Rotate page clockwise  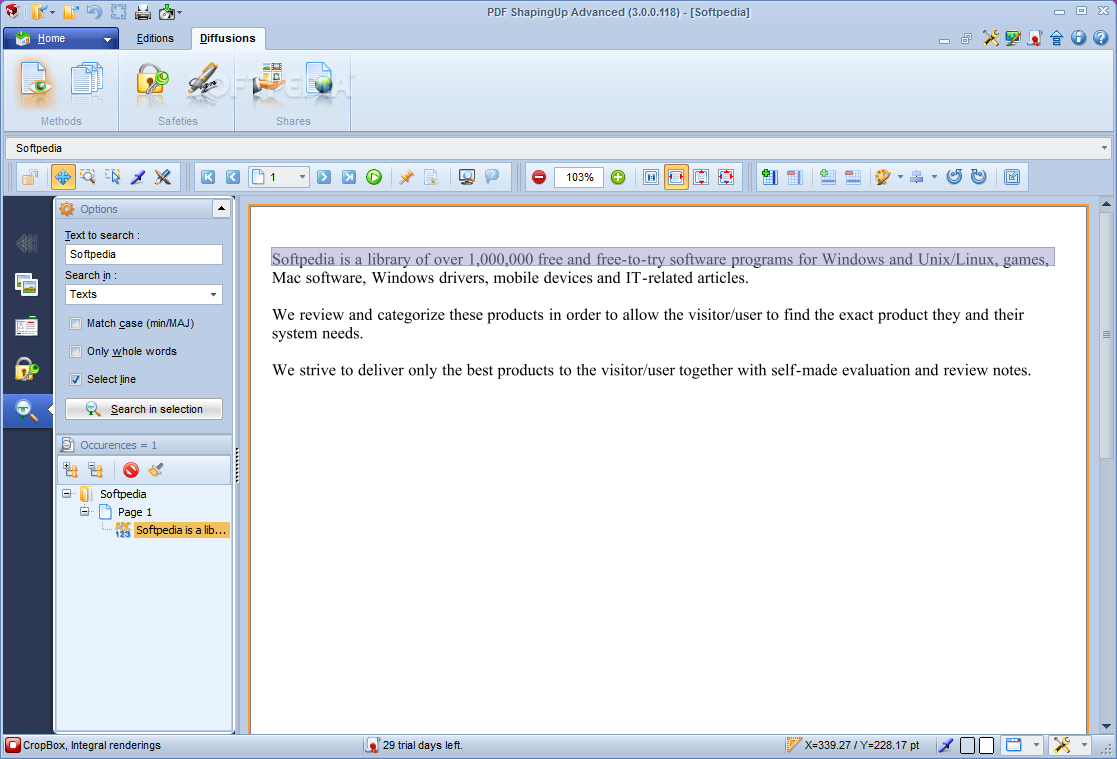[979, 177]
